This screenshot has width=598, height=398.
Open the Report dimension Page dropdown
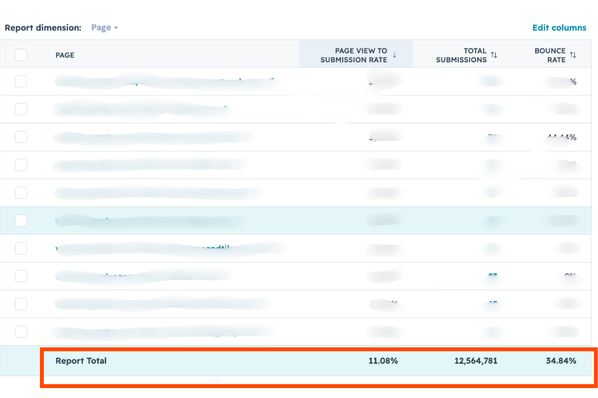tap(104, 28)
